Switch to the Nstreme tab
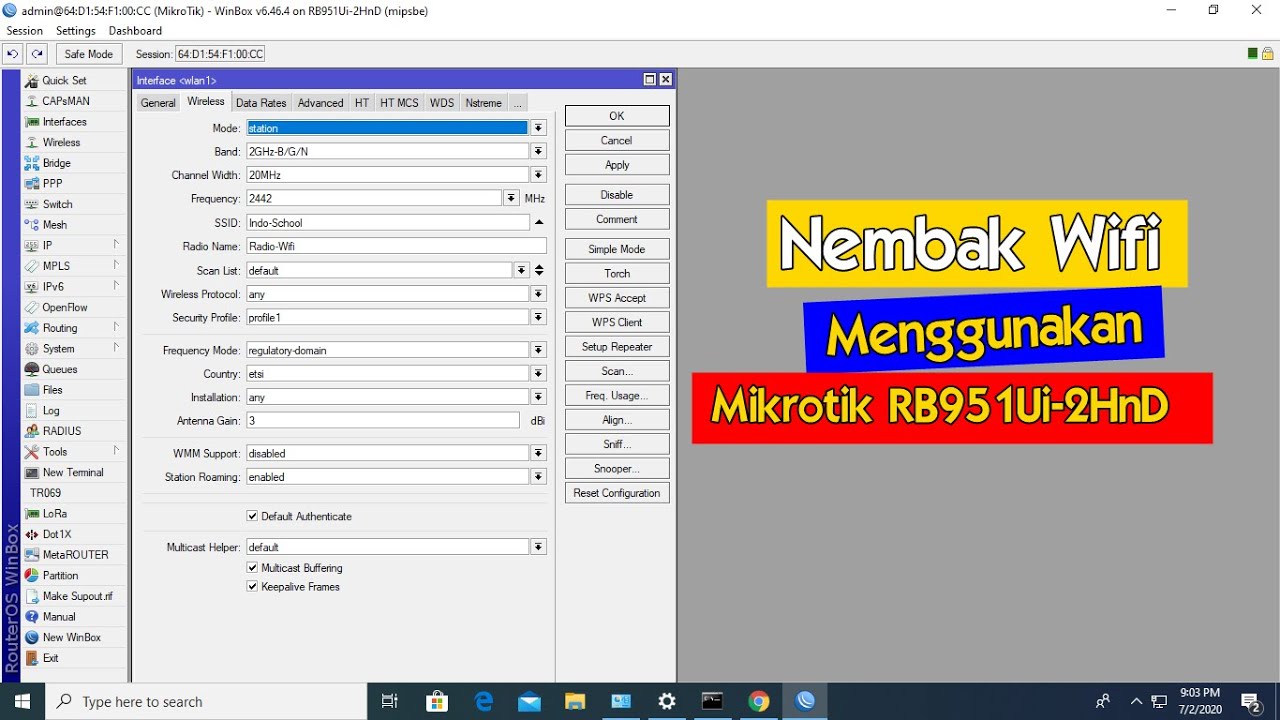The height and width of the screenshot is (720, 1280). click(484, 103)
